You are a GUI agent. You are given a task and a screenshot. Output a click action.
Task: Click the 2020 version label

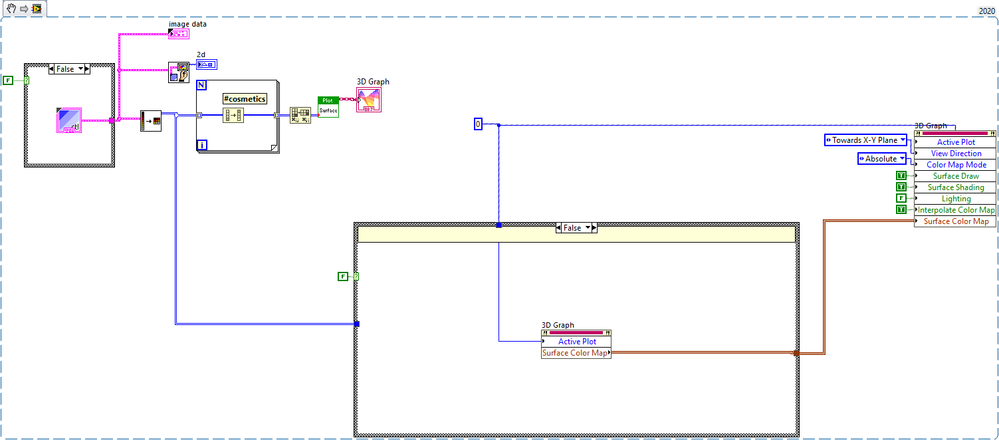click(x=987, y=11)
